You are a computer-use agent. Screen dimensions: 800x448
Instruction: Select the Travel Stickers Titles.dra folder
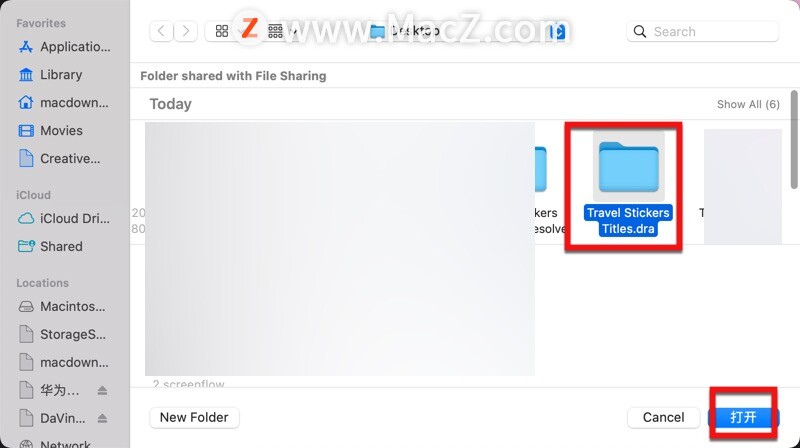pyautogui.click(x=628, y=185)
